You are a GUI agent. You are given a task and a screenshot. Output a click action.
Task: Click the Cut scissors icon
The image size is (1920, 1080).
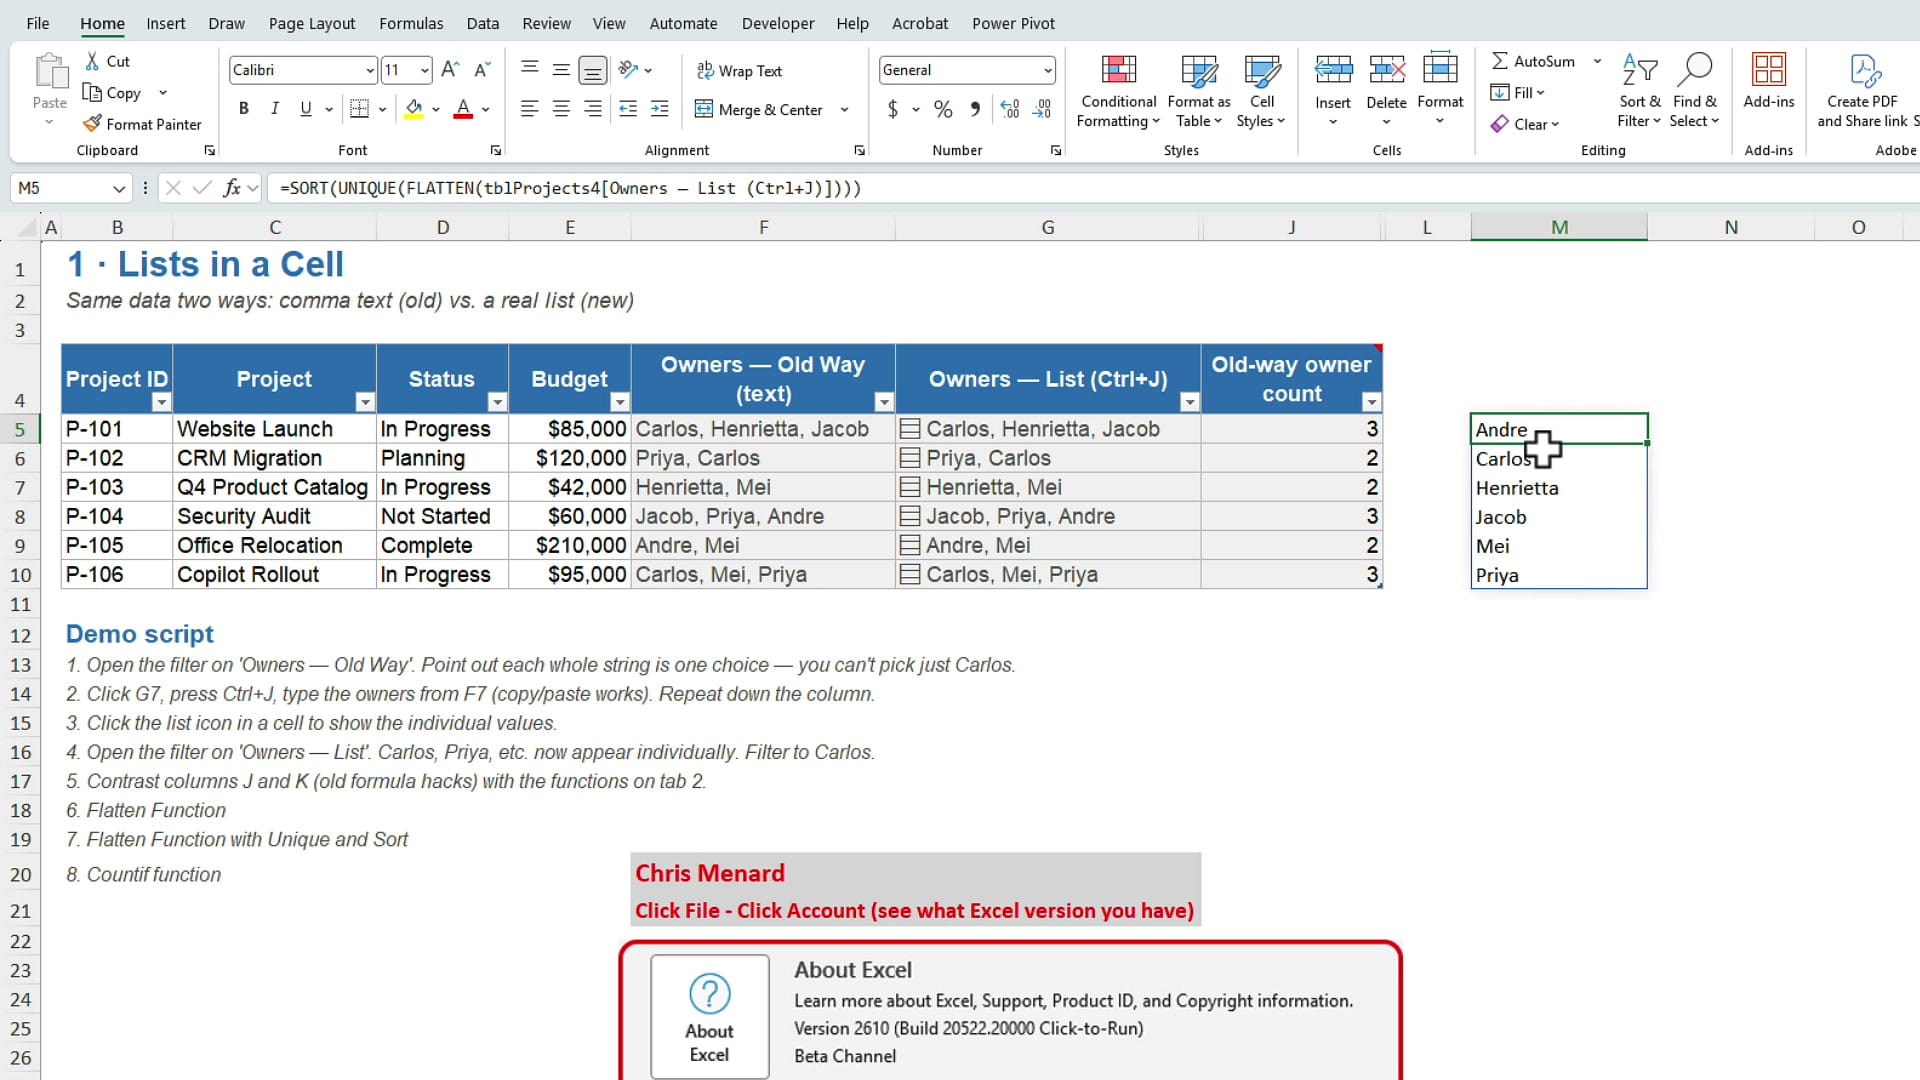92,61
